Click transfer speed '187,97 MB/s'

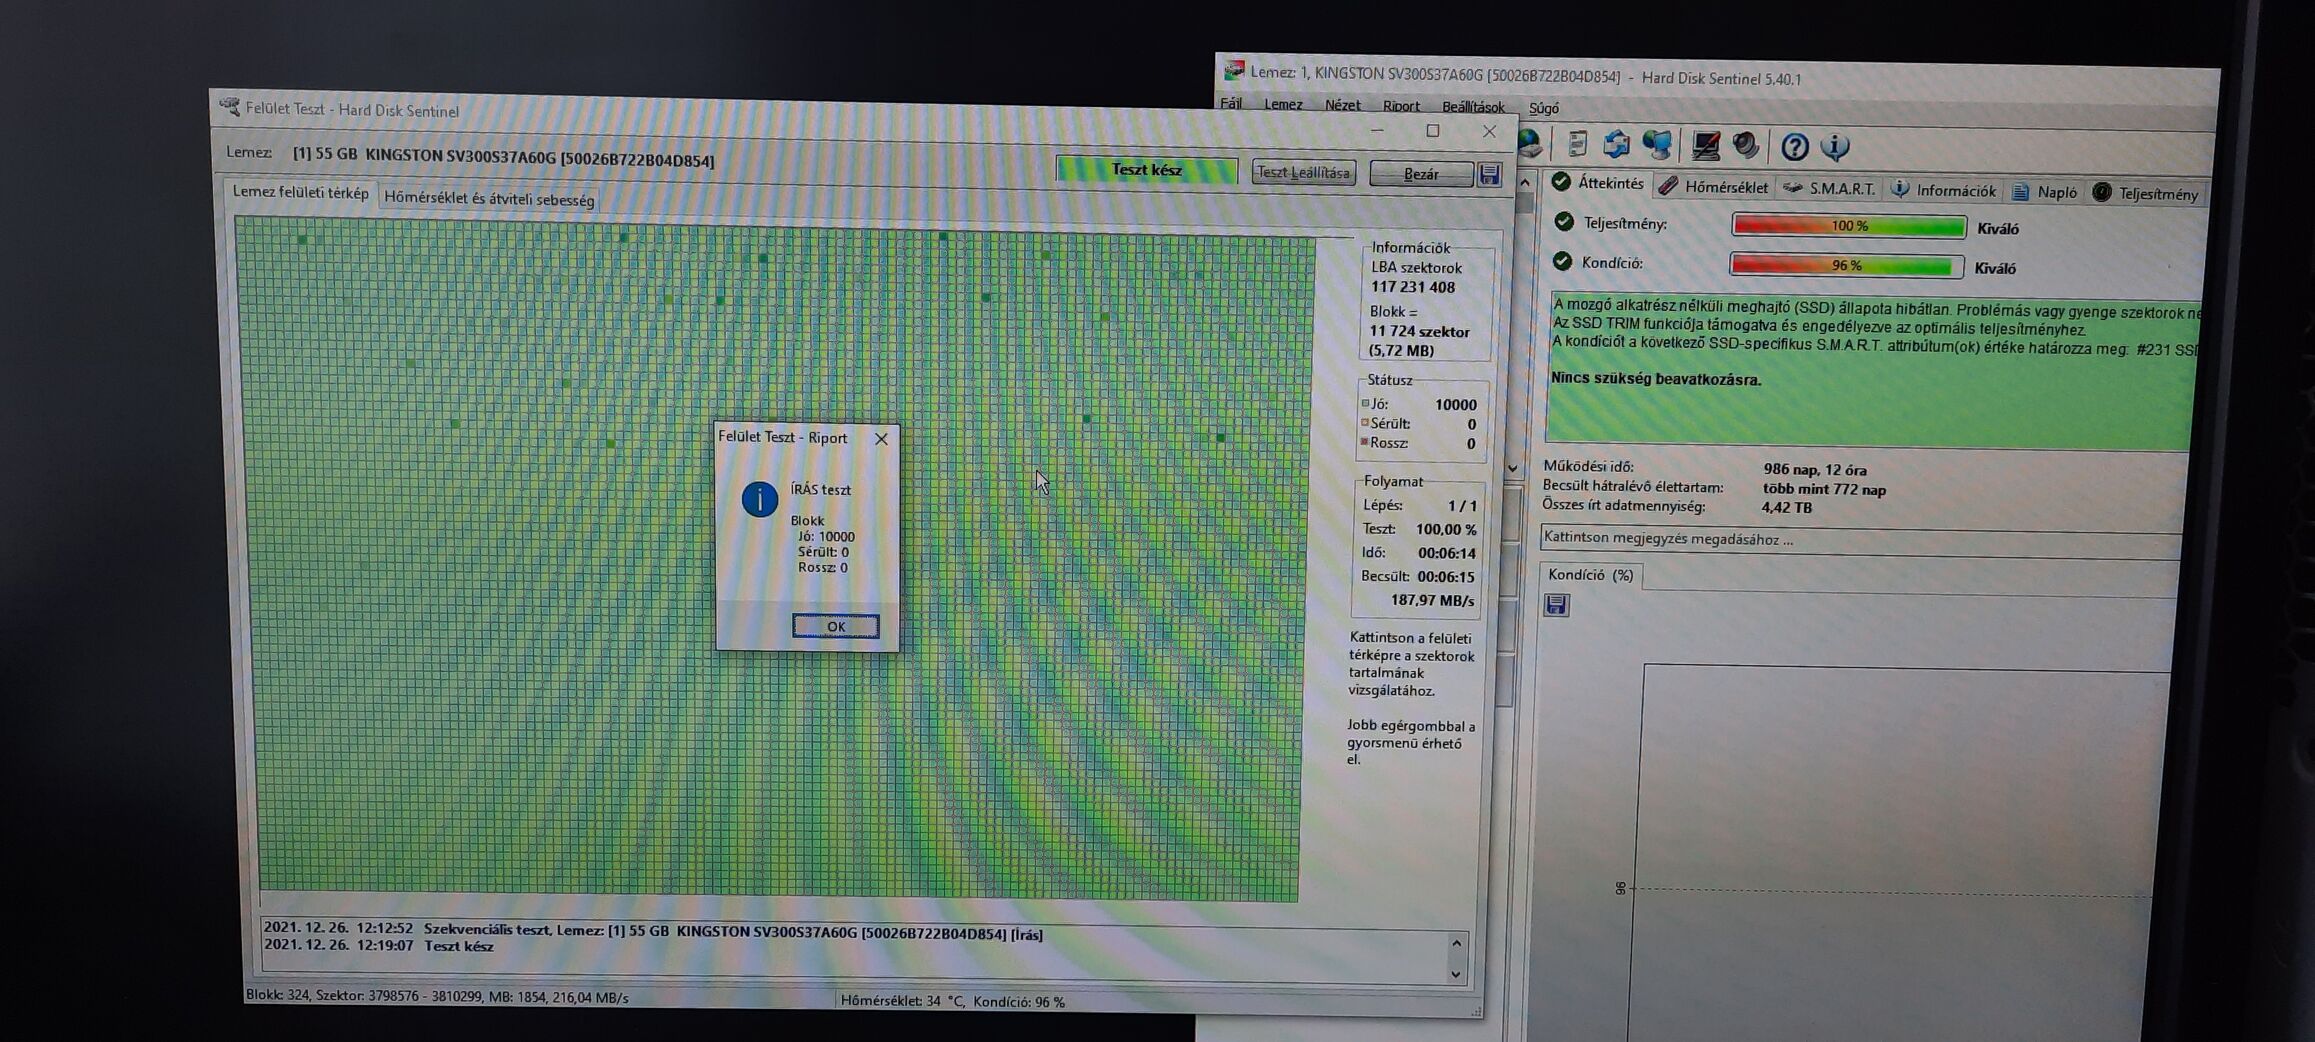[x=1432, y=600]
